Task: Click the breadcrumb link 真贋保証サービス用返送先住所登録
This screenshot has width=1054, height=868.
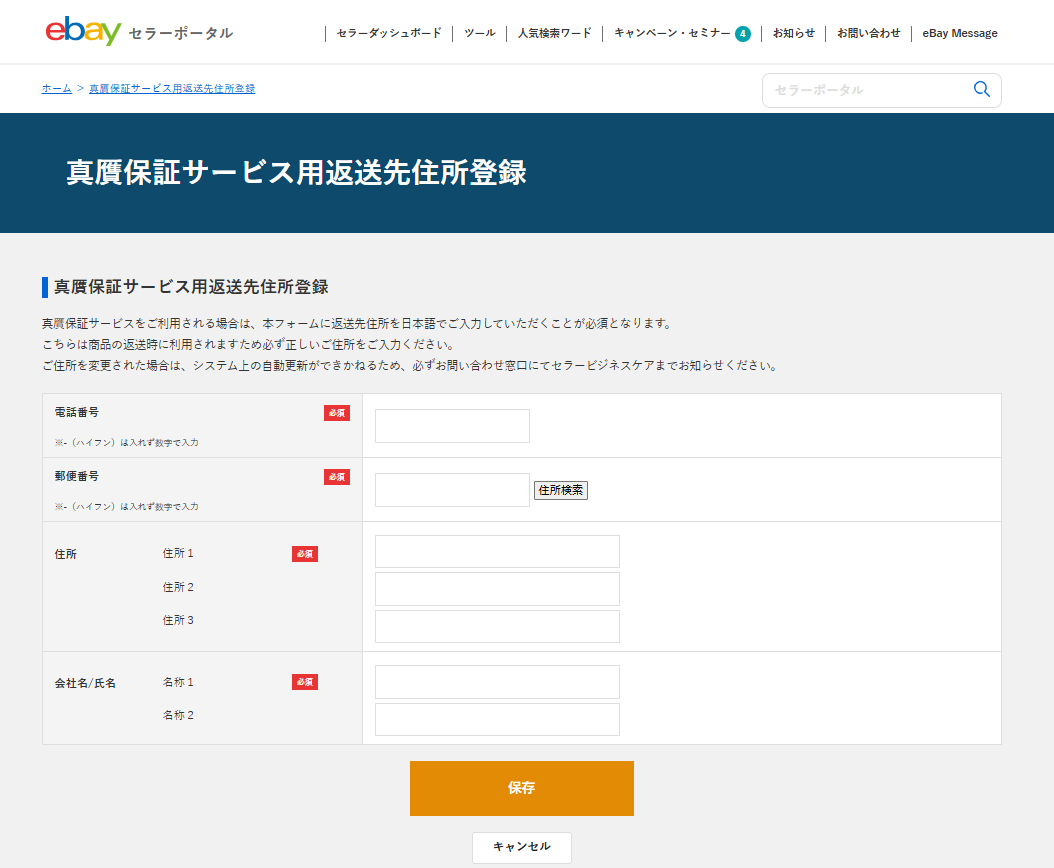Action: (x=170, y=88)
